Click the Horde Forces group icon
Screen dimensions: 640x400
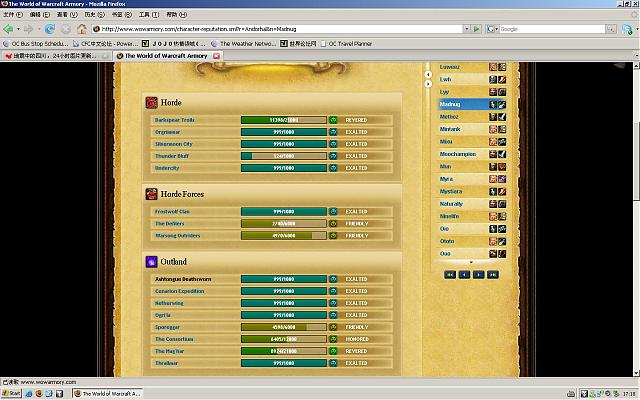pyautogui.click(x=151, y=194)
